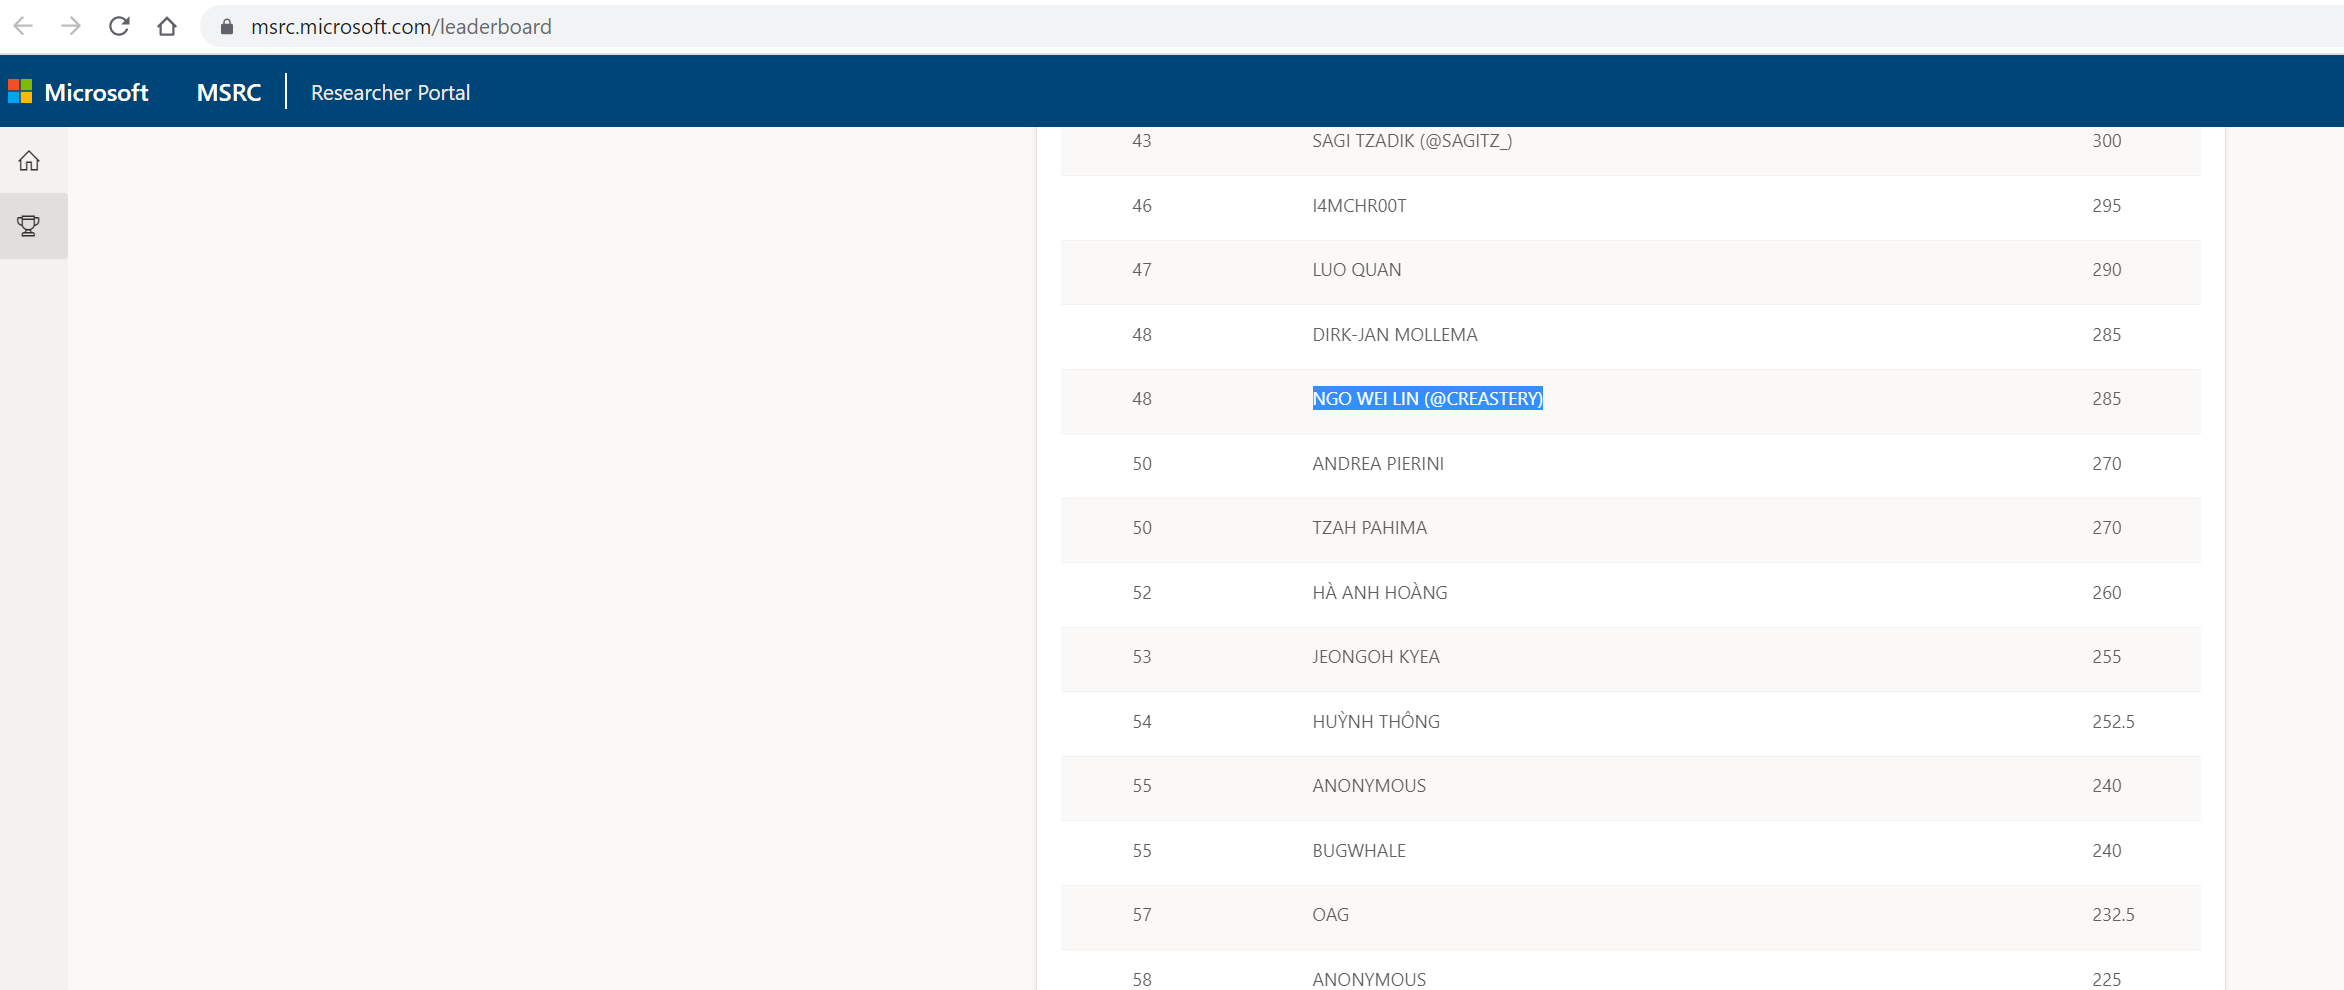Select the I4MCHR00T leaderboard entry

pyautogui.click(x=1358, y=205)
